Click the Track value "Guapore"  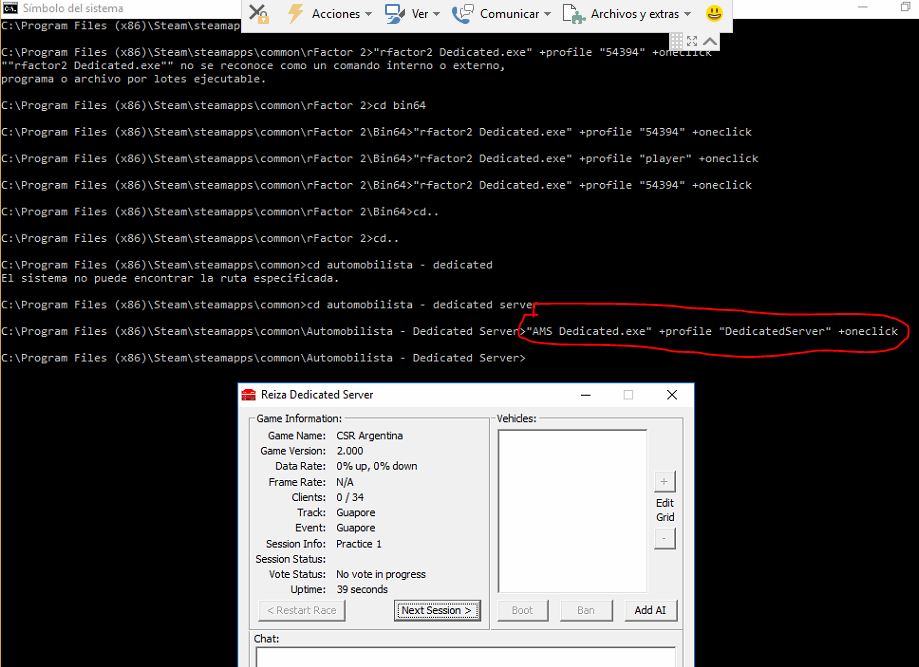tap(356, 512)
